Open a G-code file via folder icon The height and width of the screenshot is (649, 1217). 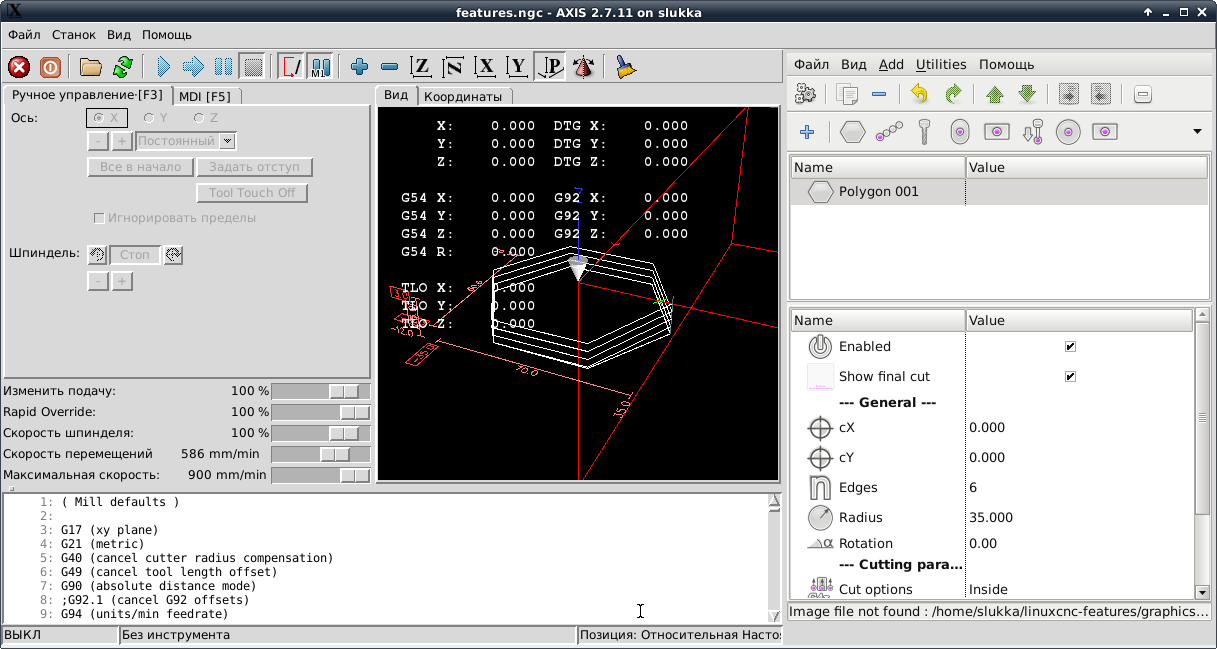pyautogui.click(x=91, y=67)
